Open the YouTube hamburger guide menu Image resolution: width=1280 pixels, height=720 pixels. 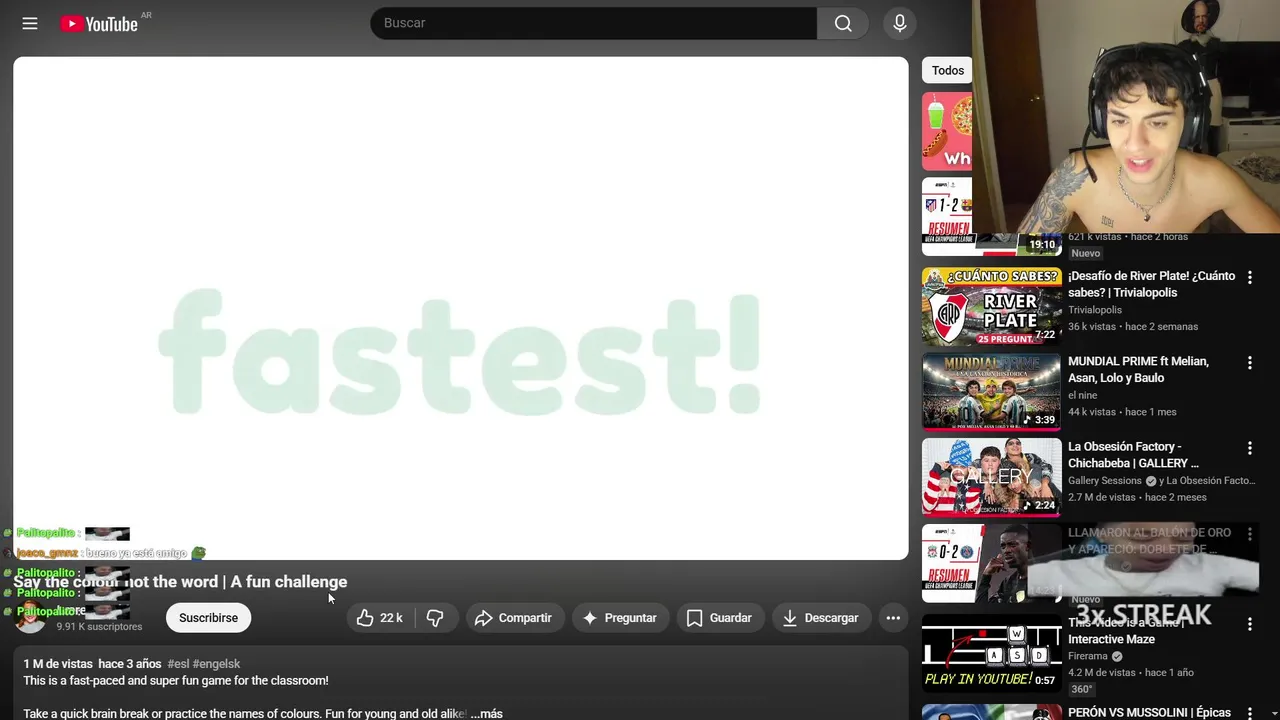click(30, 23)
